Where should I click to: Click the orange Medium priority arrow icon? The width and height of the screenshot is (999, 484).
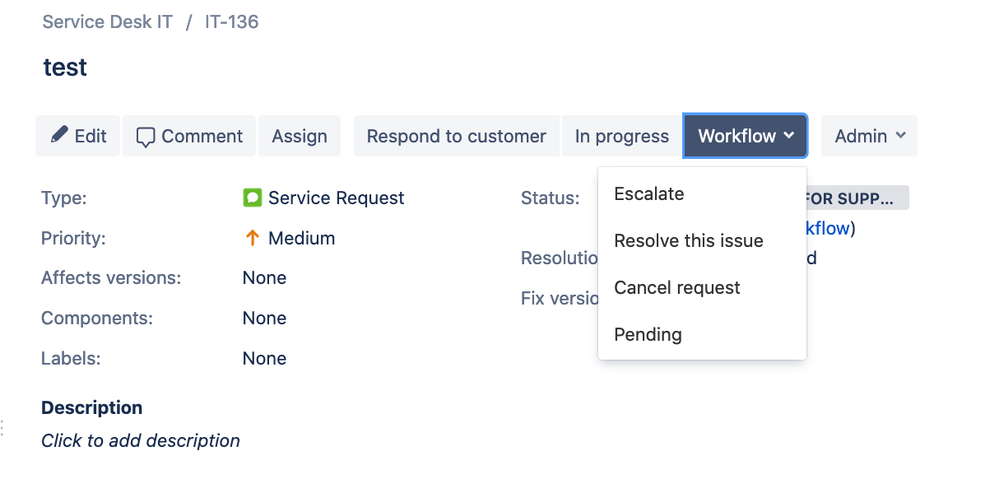(252, 238)
